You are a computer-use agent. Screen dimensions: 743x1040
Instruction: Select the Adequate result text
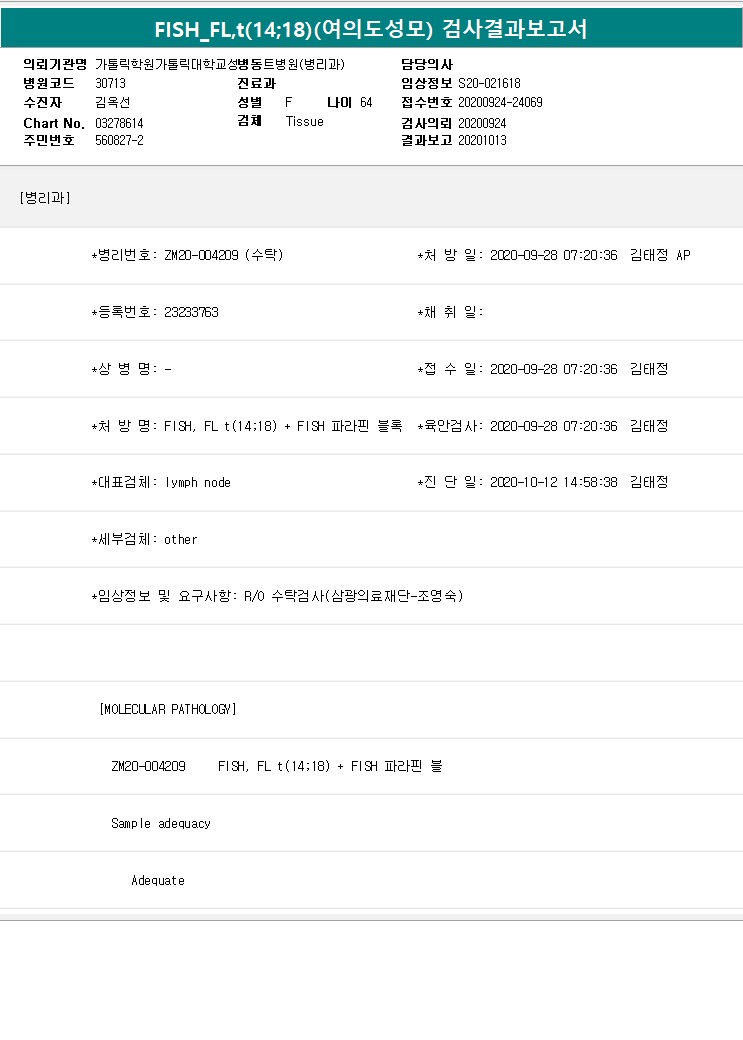tap(158, 880)
